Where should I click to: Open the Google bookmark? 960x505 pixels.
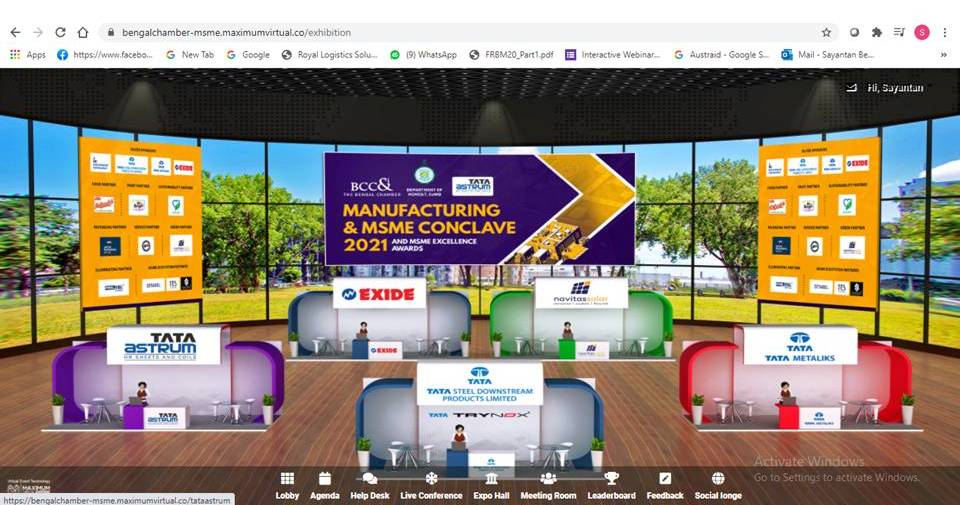coord(248,54)
